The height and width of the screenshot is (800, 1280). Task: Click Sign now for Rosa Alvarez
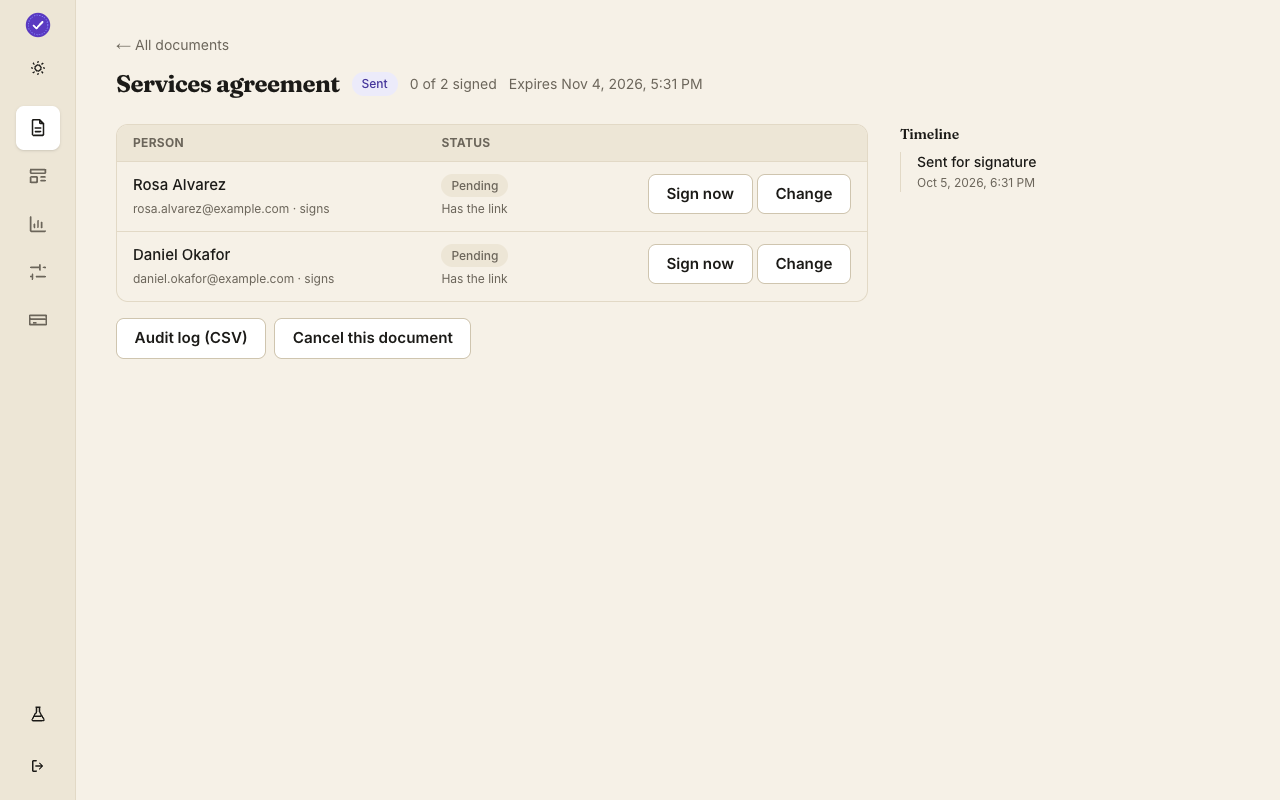click(x=700, y=194)
